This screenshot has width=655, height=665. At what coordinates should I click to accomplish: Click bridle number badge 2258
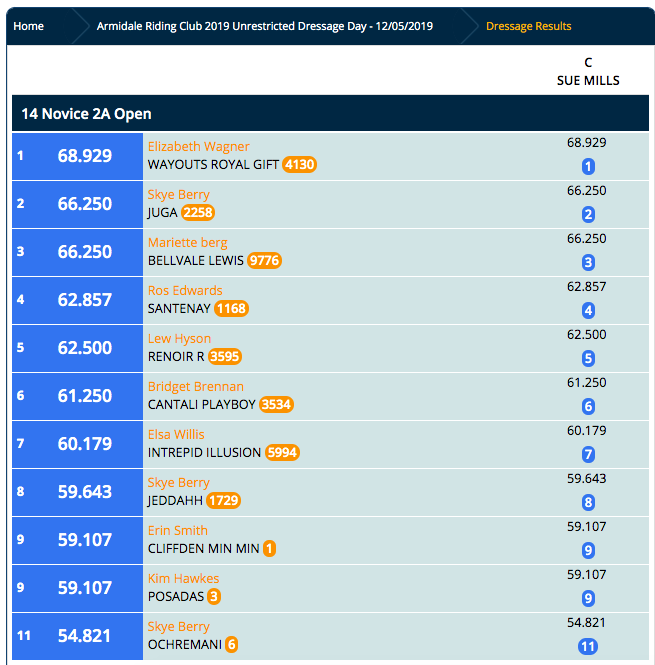point(198,212)
